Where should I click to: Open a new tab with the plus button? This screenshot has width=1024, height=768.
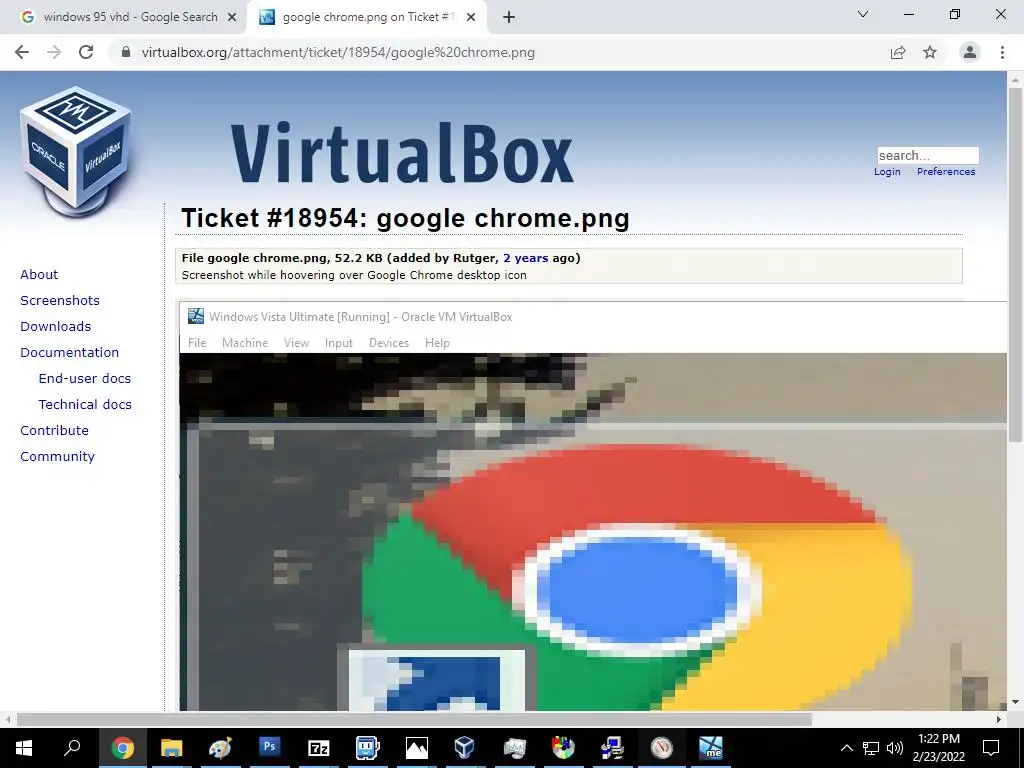[509, 18]
